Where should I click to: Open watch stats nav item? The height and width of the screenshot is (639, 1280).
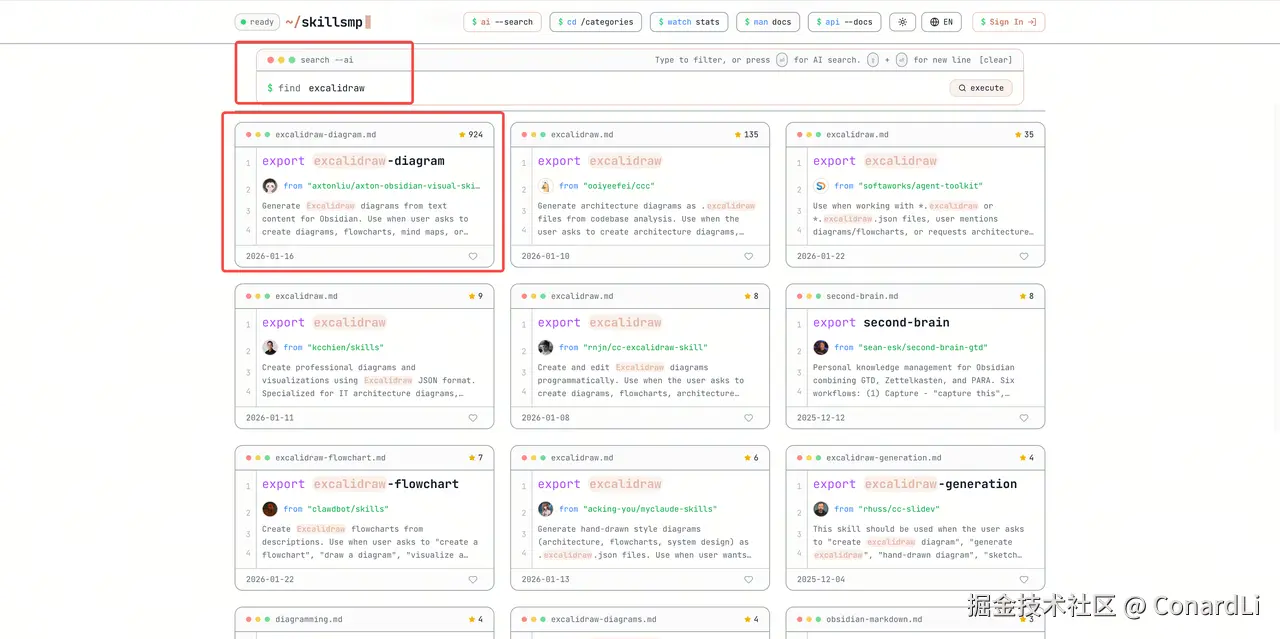coord(689,22)
